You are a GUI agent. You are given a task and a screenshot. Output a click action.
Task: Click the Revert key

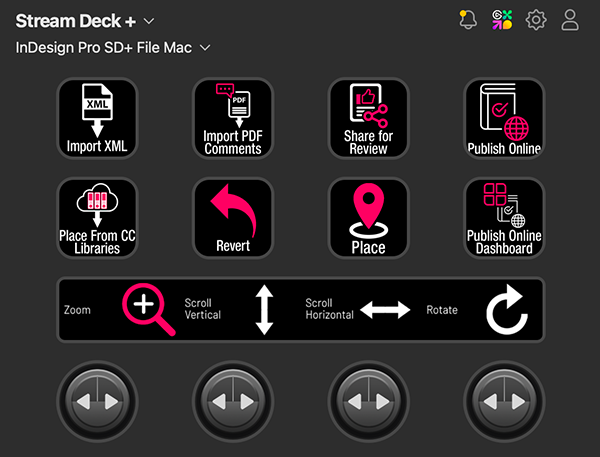(x=233, y=218)
